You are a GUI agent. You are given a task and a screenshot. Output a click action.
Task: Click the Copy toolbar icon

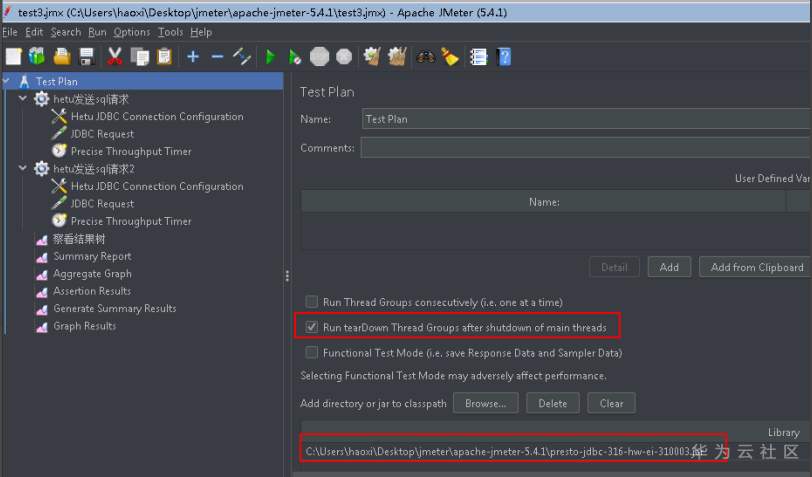[x=139, y=56]
